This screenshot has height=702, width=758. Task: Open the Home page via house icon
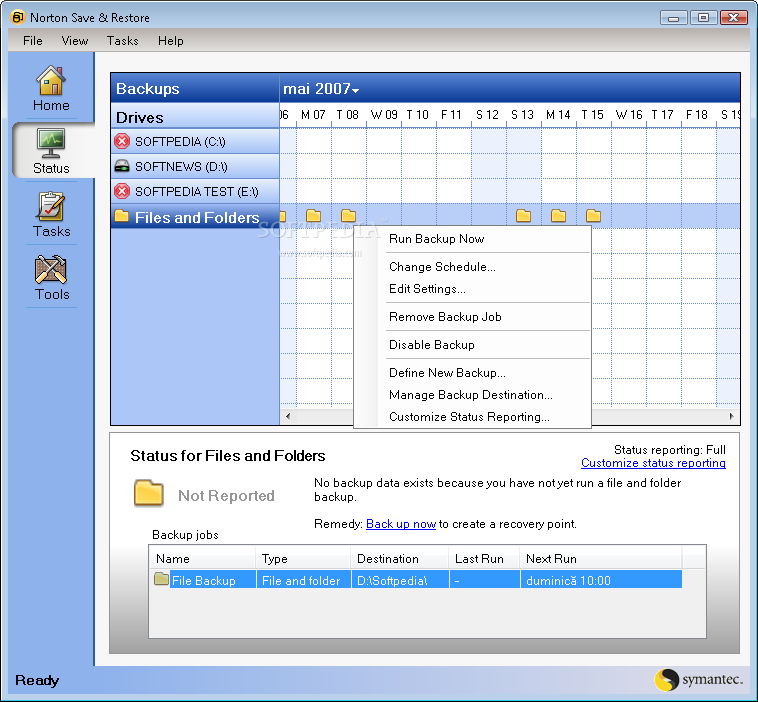(x=51, y=81)
